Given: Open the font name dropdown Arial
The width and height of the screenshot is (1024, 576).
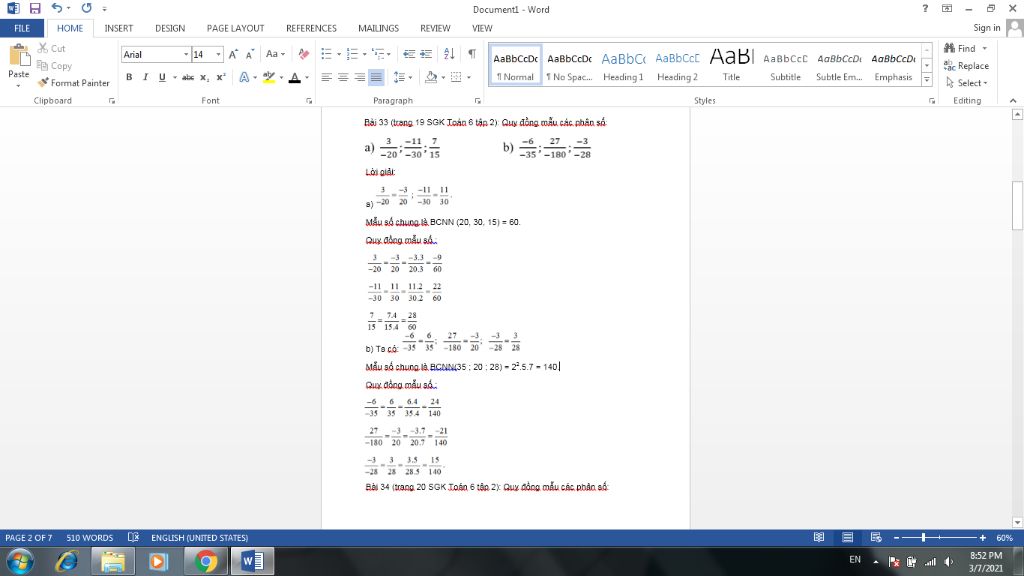Looking at the screenshot, I should tap(186, 55).
